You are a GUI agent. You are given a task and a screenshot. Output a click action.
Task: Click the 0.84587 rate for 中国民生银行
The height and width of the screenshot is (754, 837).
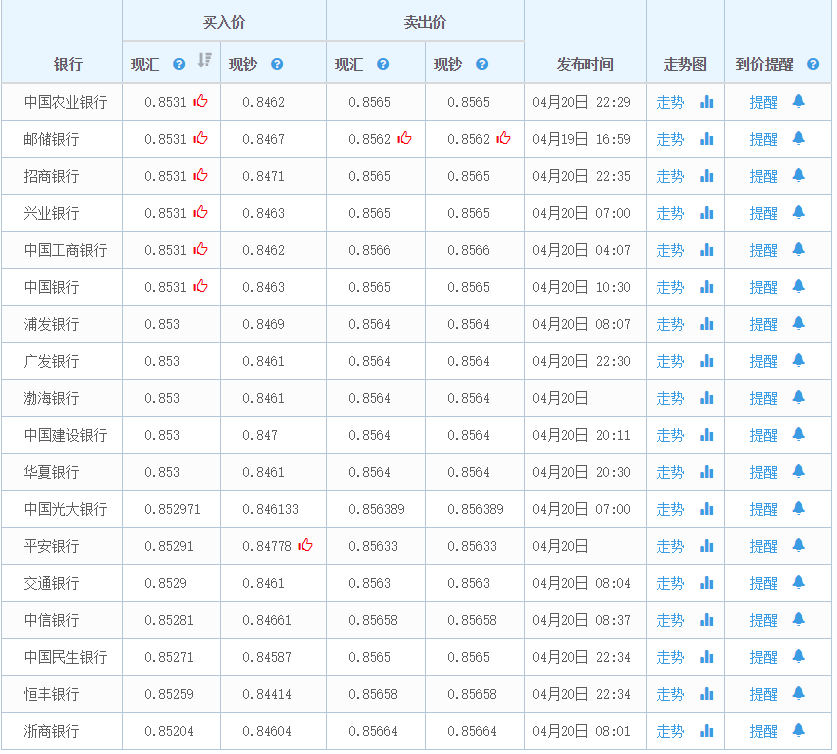[267, 657]
